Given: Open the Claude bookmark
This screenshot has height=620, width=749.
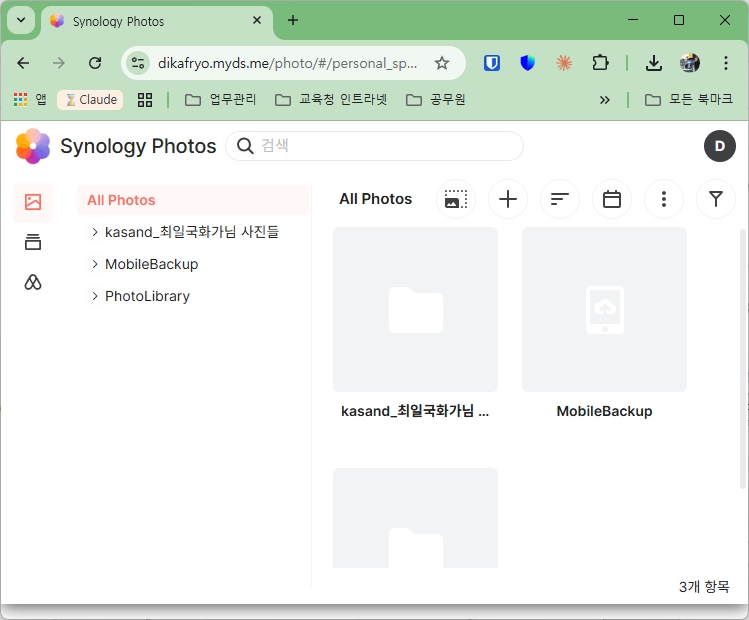Looking at the screenshot, I should pos(90,99).
